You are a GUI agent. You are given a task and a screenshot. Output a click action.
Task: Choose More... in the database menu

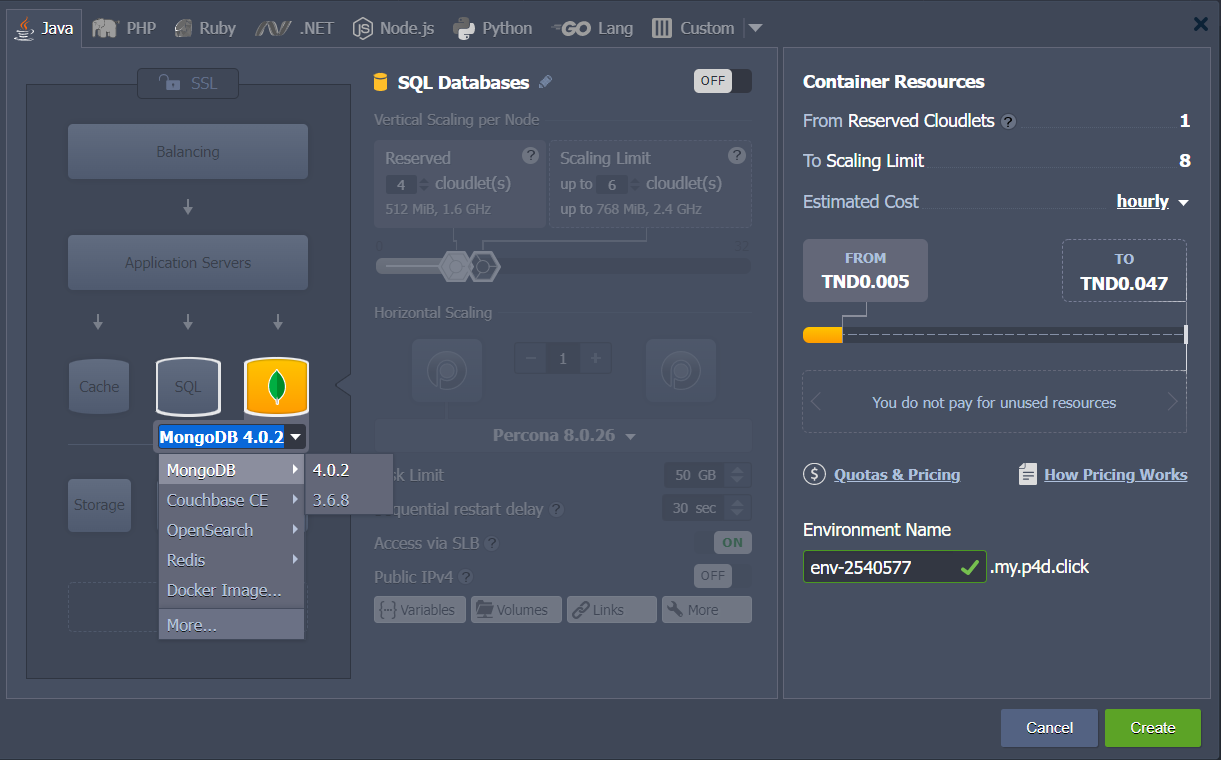click(x=232, y=625)
